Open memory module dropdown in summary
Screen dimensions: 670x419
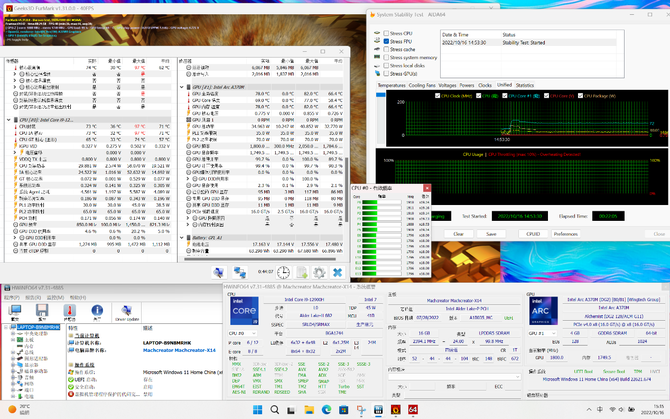[x=454, y=377]
